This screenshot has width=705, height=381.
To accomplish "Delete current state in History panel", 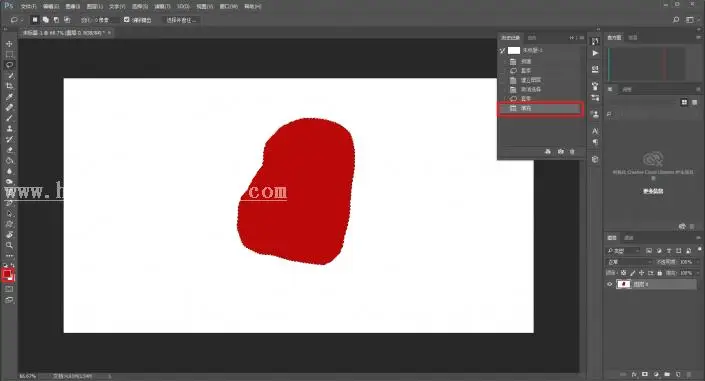I will pyautogui.click(x=572, y=152).
